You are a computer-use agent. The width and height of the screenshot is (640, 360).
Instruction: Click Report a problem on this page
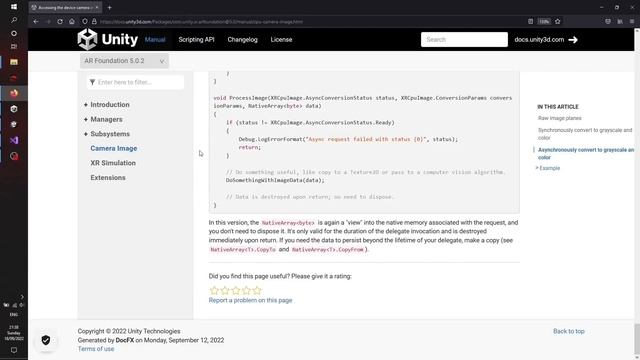[x=250, y=300]
